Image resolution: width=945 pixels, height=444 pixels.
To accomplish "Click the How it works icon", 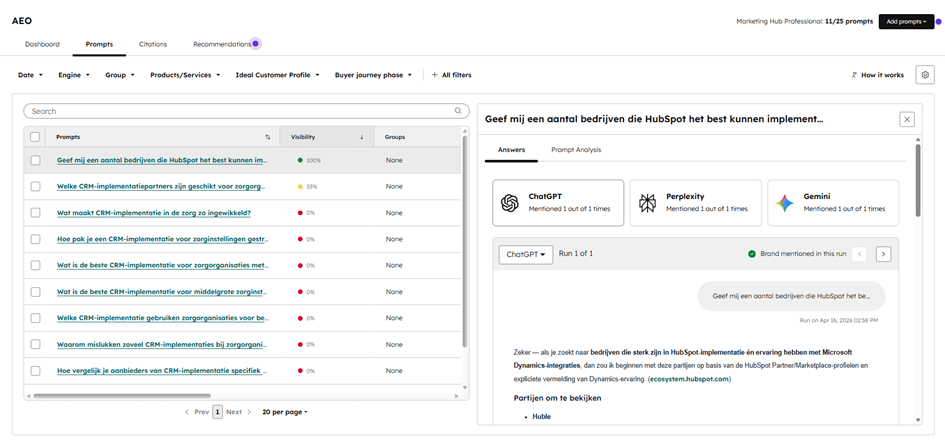I will [x=854, y=75].
